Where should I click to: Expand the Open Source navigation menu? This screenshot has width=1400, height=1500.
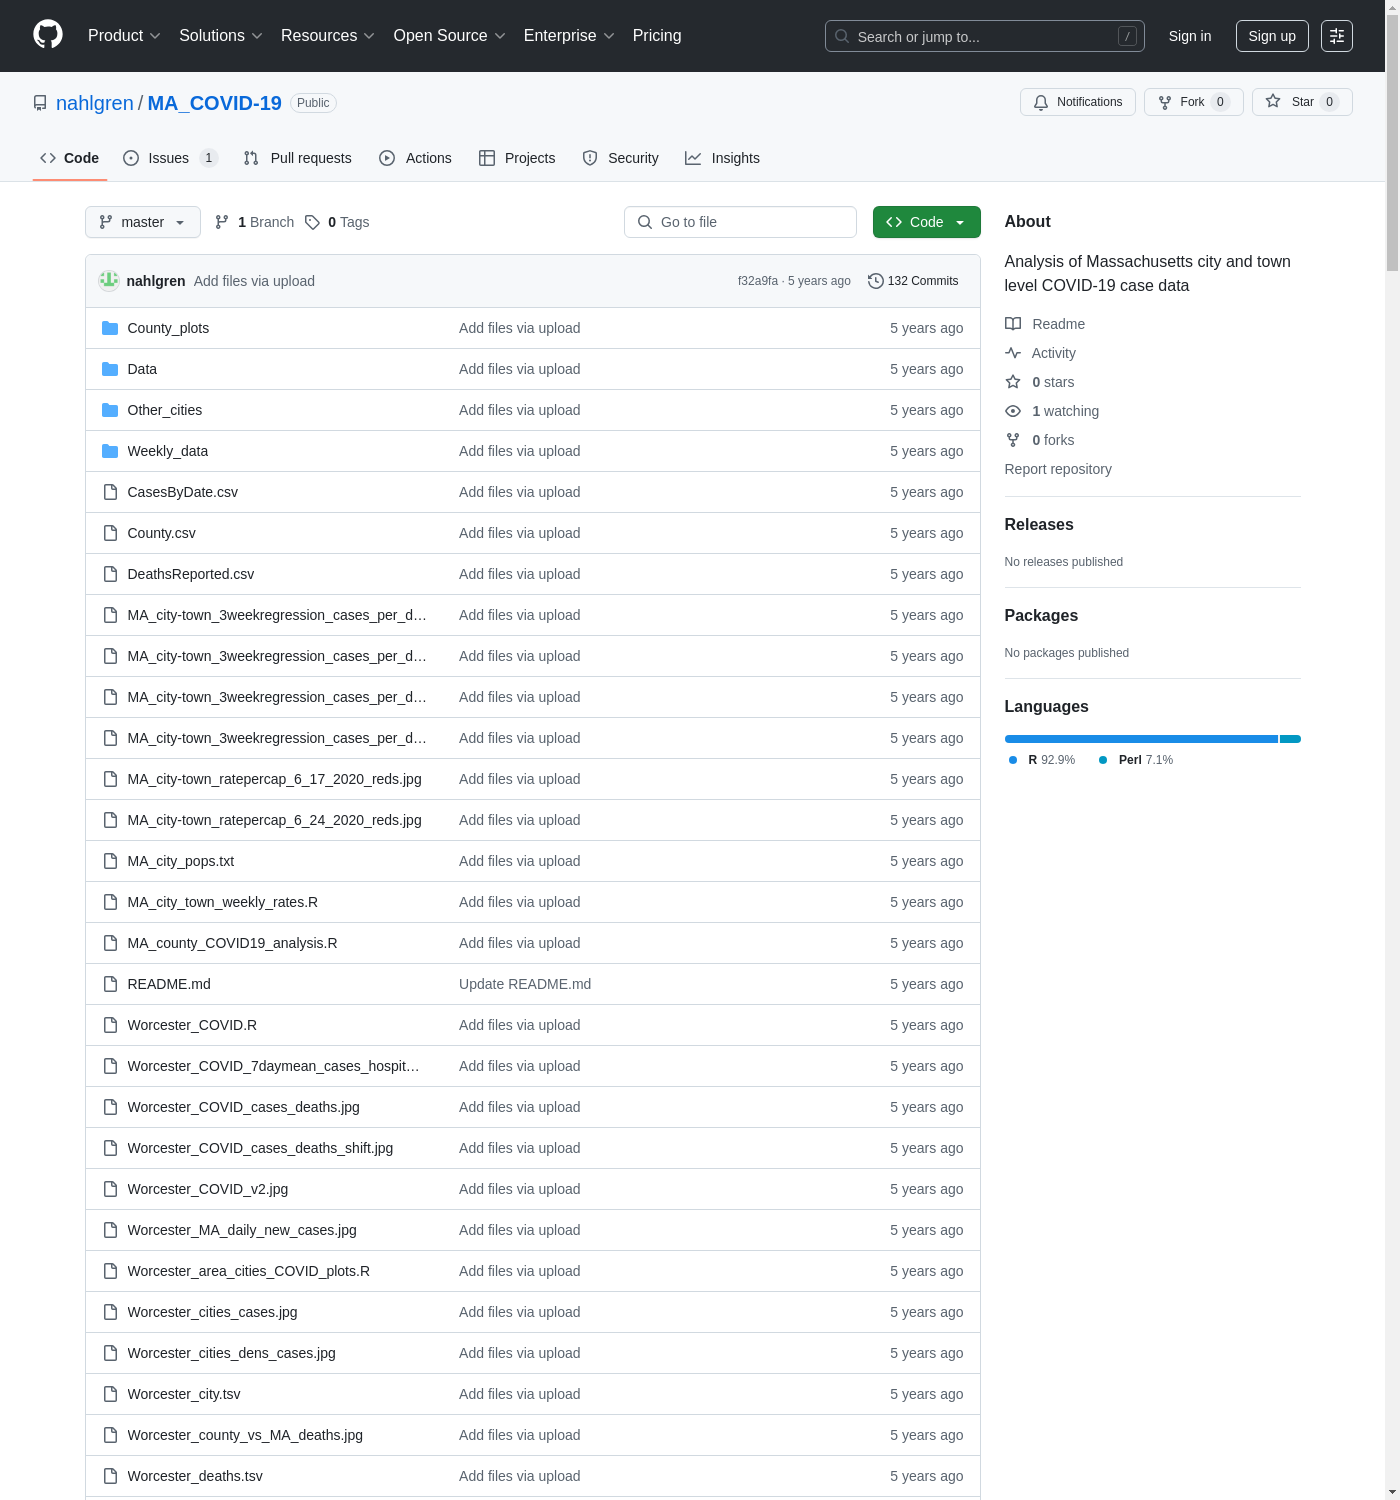449,36
